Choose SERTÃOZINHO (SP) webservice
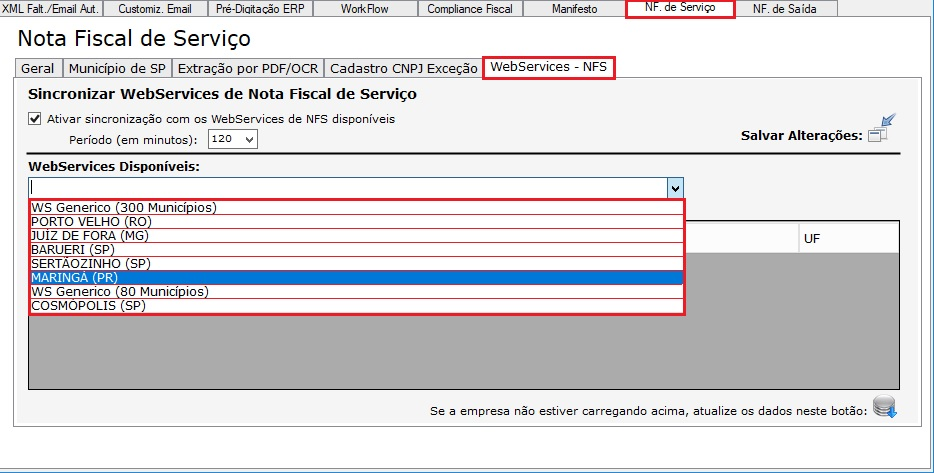Screen dimensions: 934x473 coord(356,263)
